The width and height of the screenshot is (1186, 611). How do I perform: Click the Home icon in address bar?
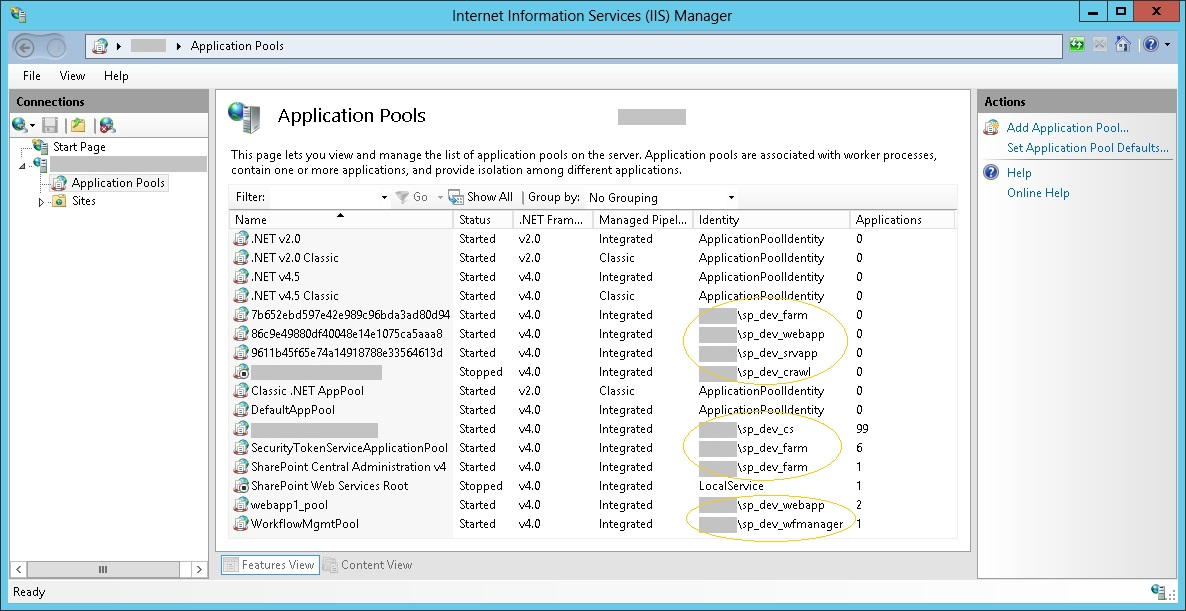tap(1123, 45)
